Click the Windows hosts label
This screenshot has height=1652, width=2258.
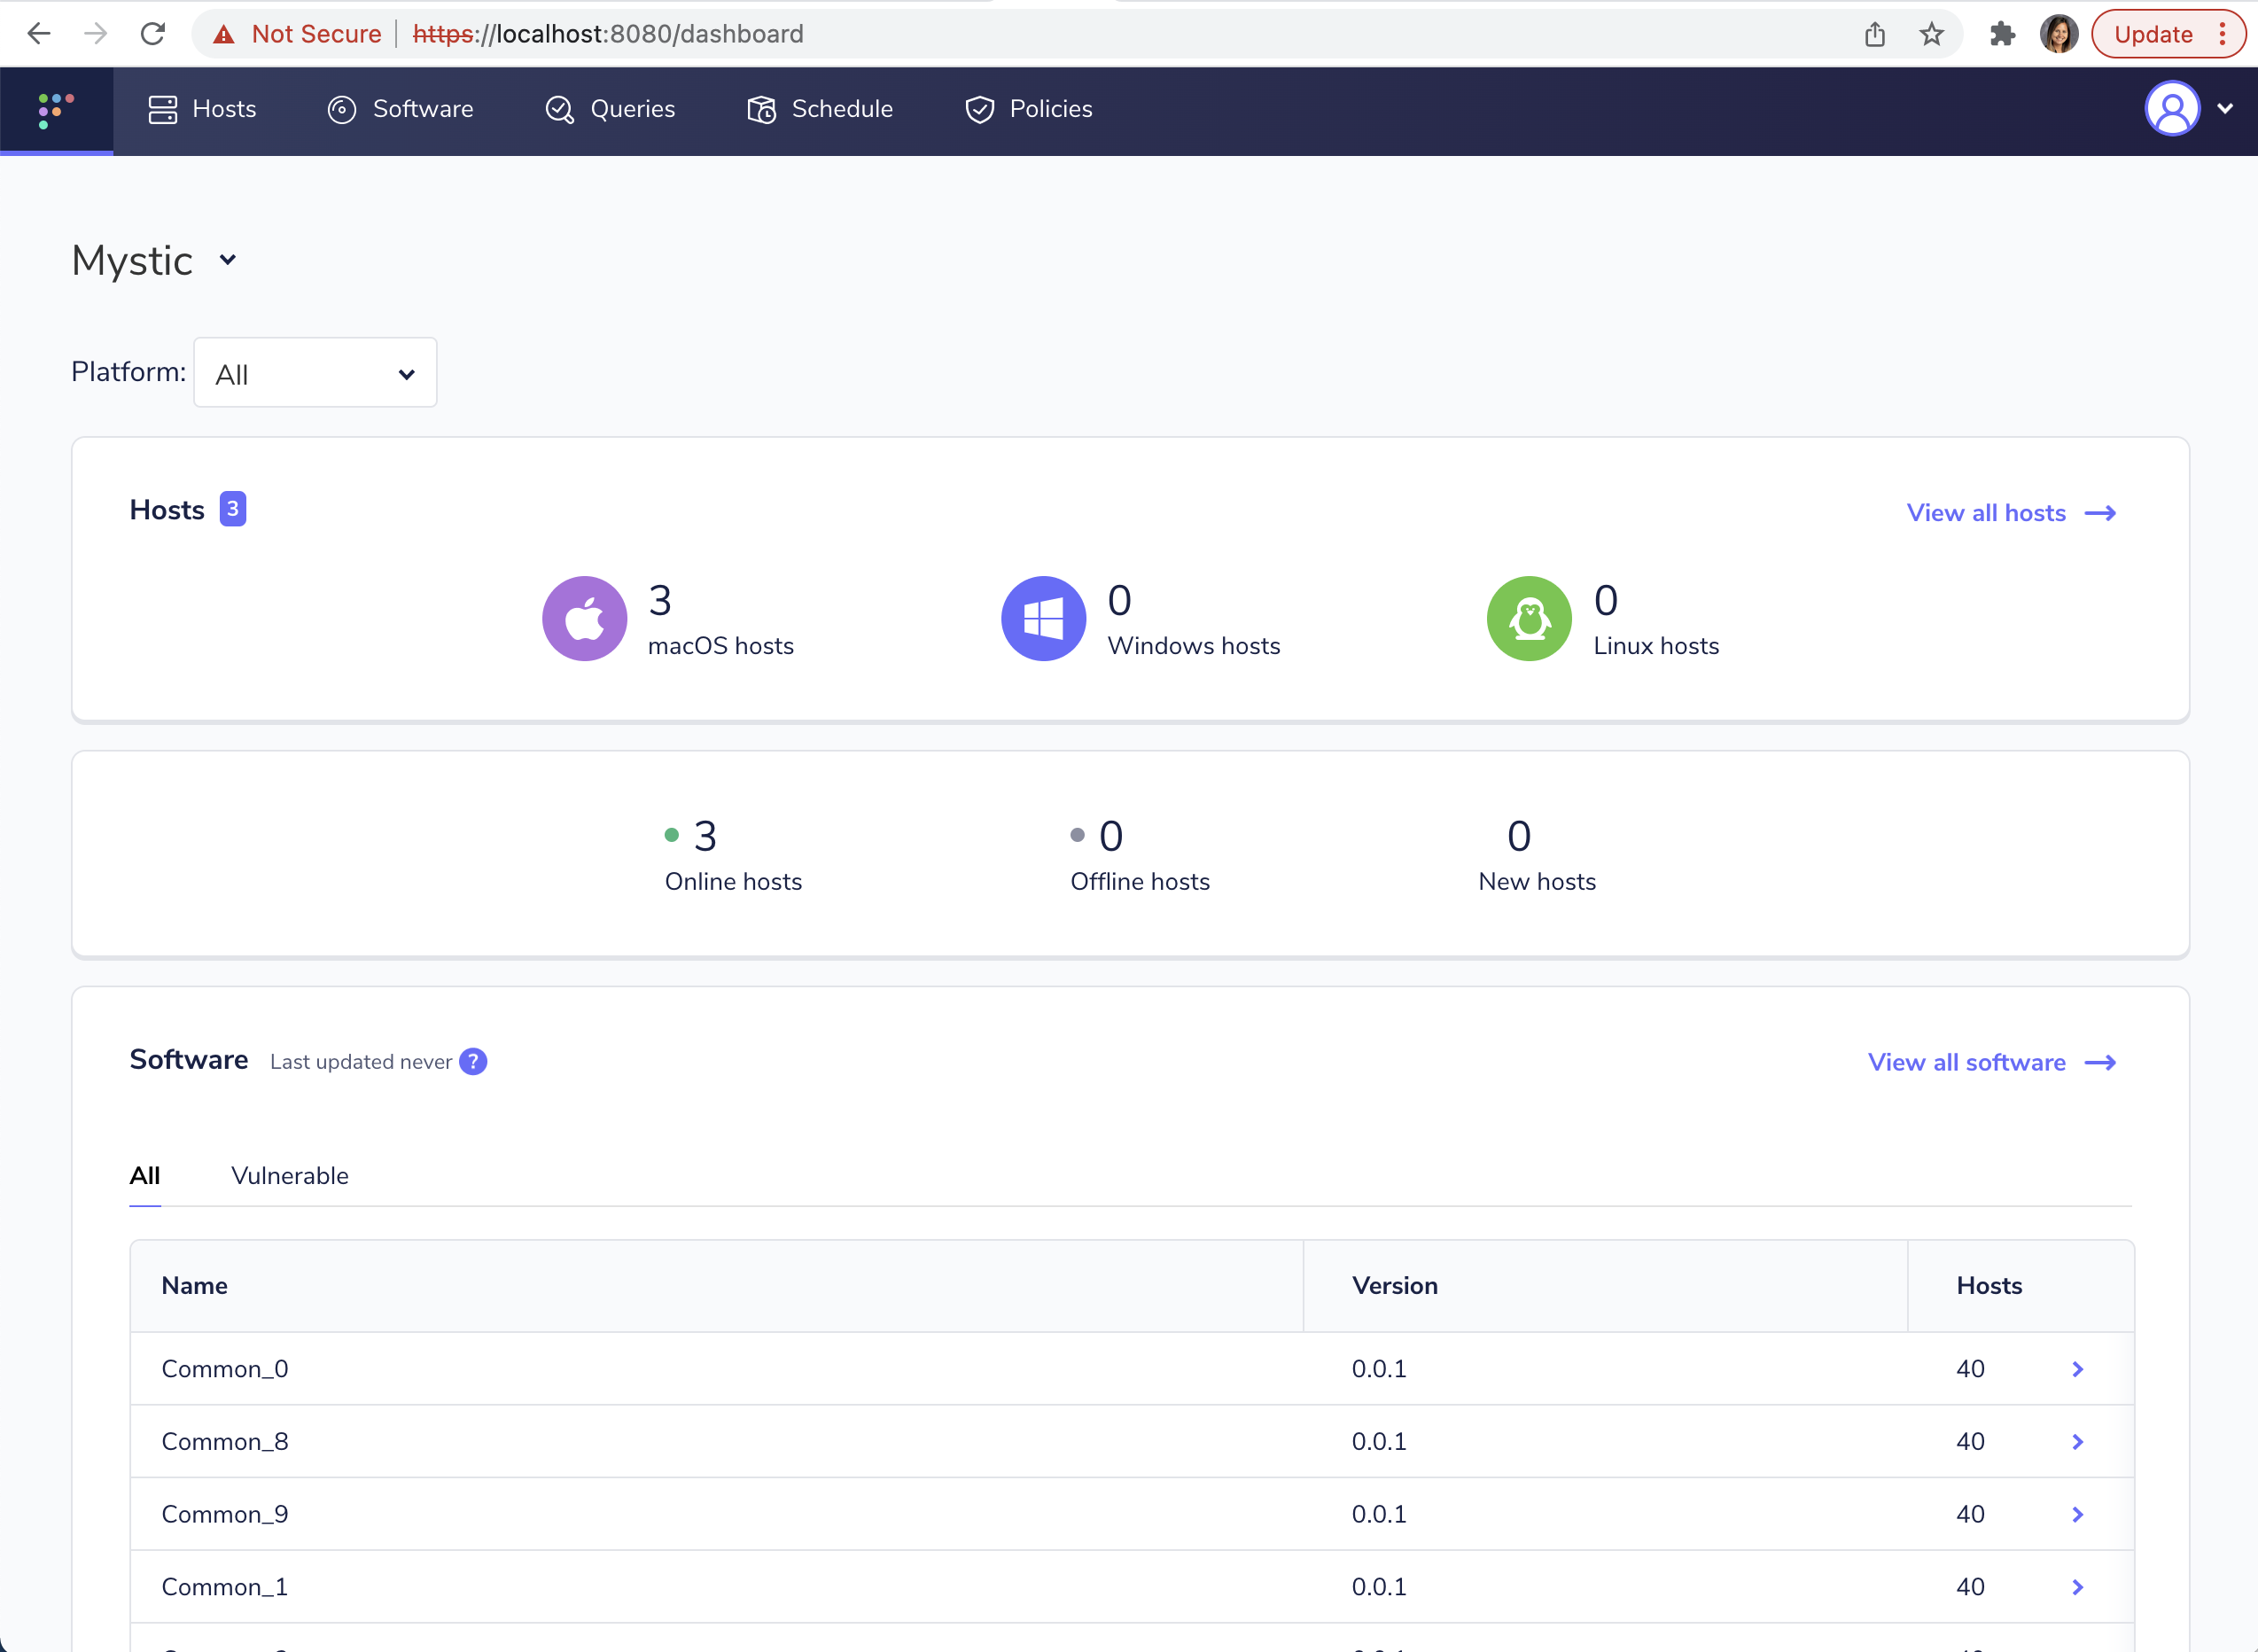(1194, 646)
